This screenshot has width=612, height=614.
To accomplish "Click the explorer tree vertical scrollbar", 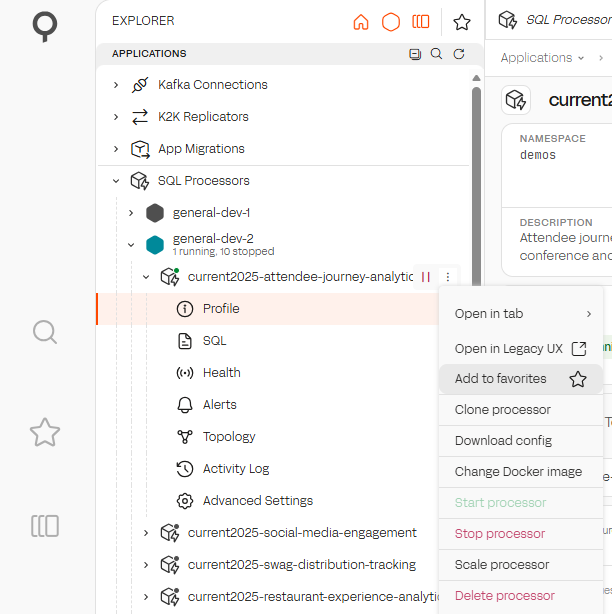I will point(476,186).
